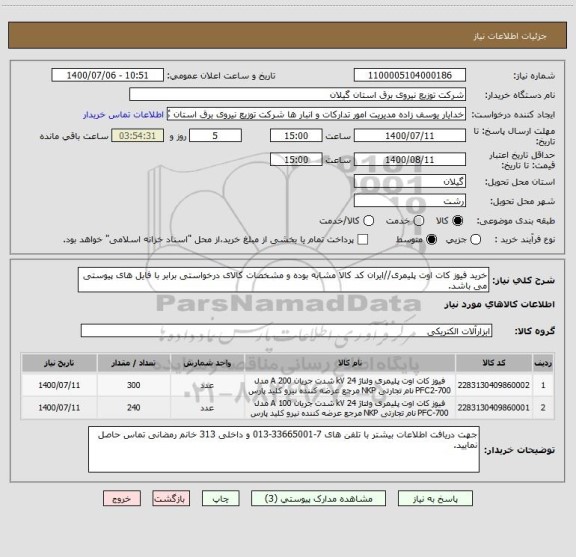The width and height of the screenshot is (576, 557).
Task: Click the تاریخ نیاز column header
Action: point(59,363)
